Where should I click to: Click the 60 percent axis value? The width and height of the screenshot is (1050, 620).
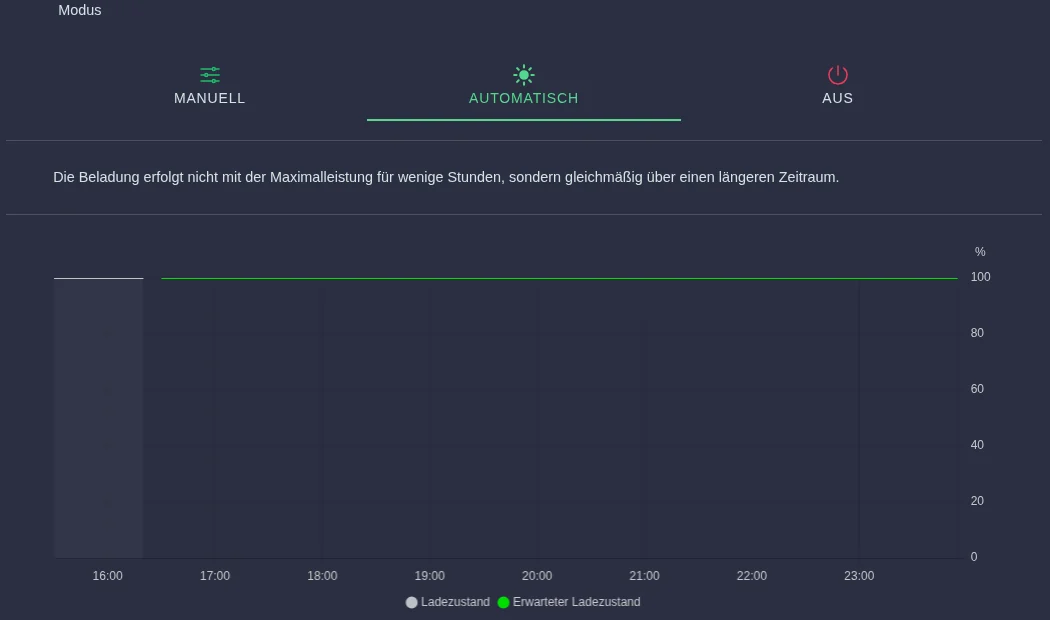click(x=977, y=389)
